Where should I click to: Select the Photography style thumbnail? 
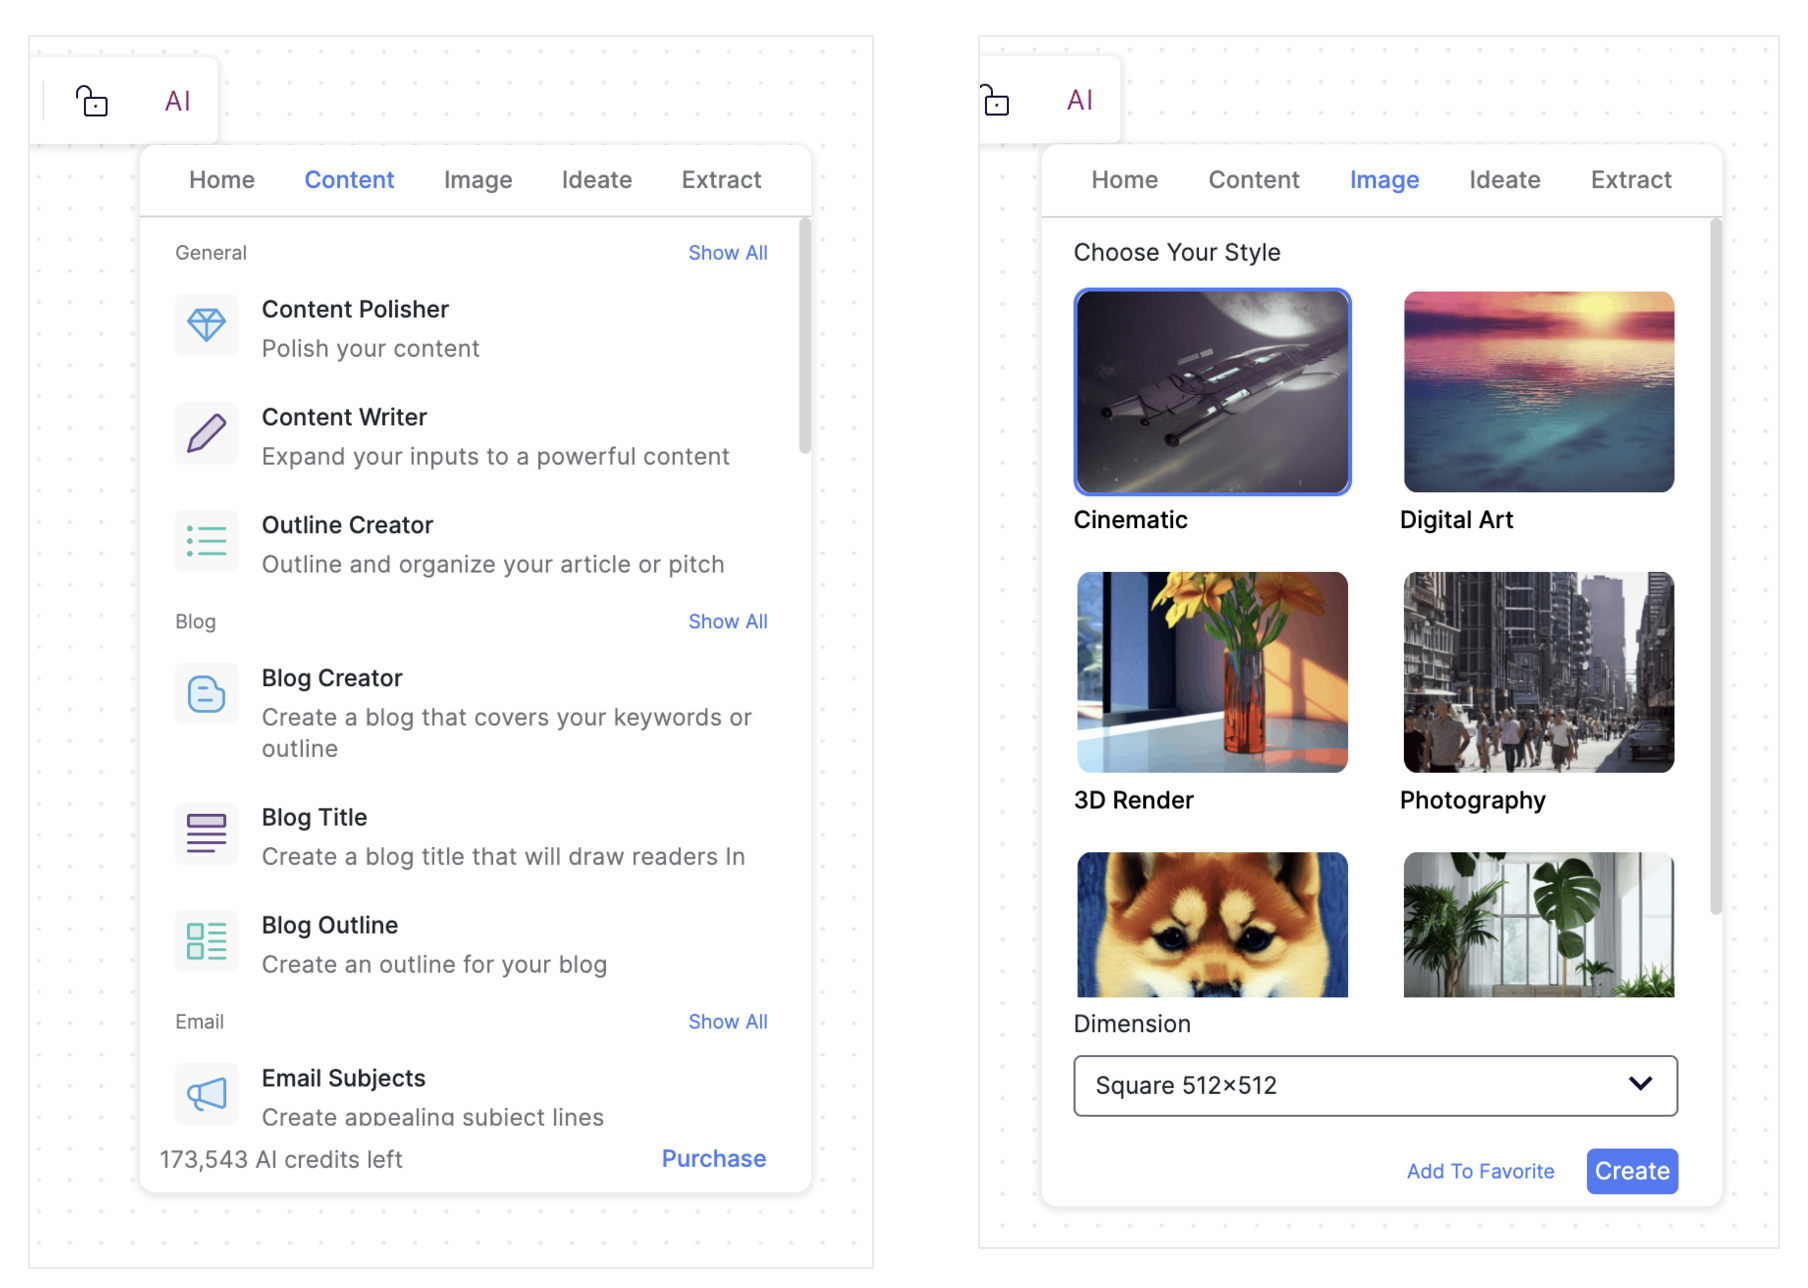[x=1539, y=672]
